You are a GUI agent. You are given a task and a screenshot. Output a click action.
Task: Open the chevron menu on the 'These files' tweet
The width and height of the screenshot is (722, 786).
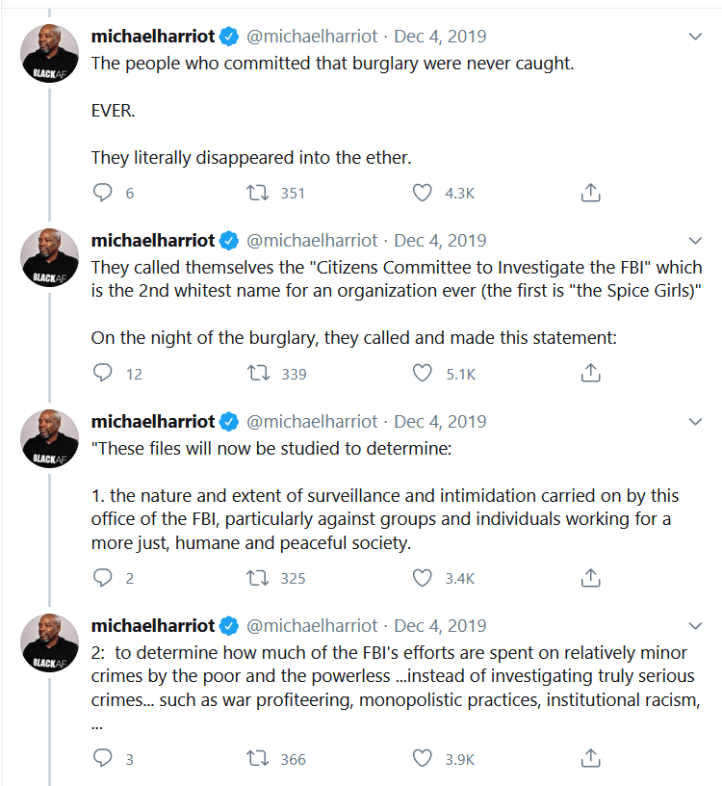(697, 422)
